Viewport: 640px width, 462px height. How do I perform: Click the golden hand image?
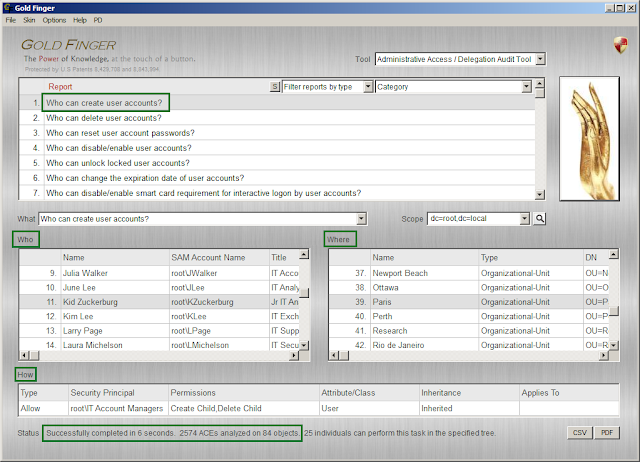tap(589, 139)
